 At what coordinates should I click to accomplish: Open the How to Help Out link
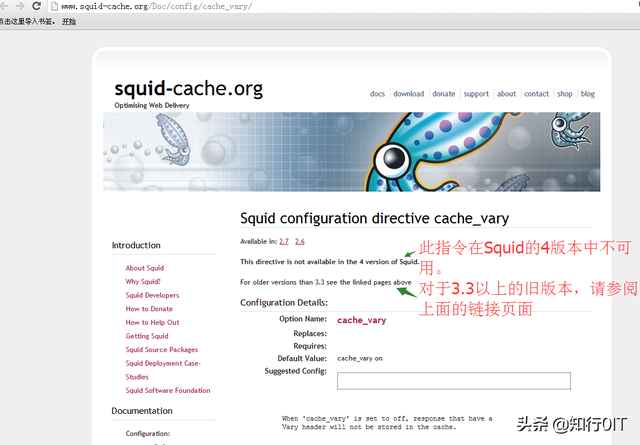(152, 323)
